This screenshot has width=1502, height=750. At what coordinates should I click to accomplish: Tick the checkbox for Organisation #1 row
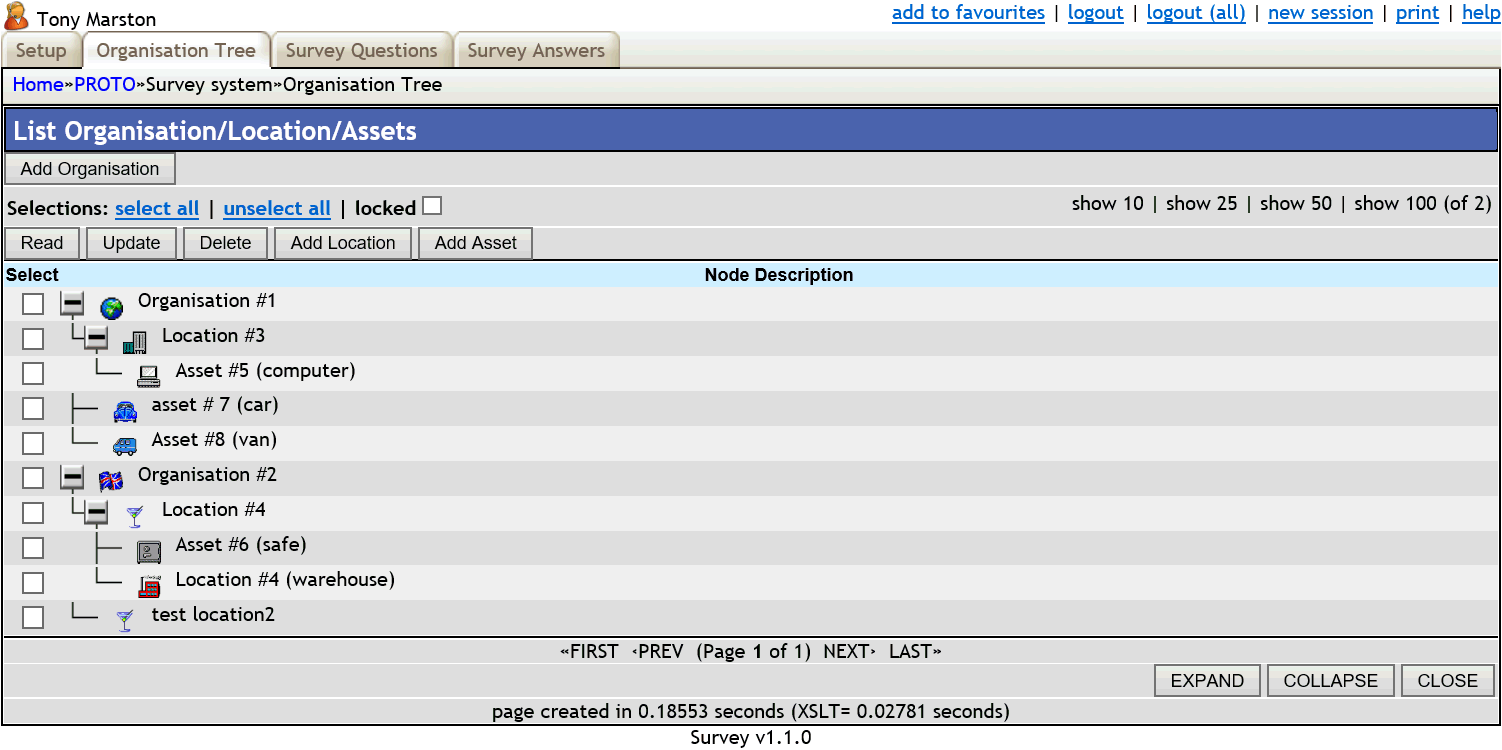click(32, 303)
